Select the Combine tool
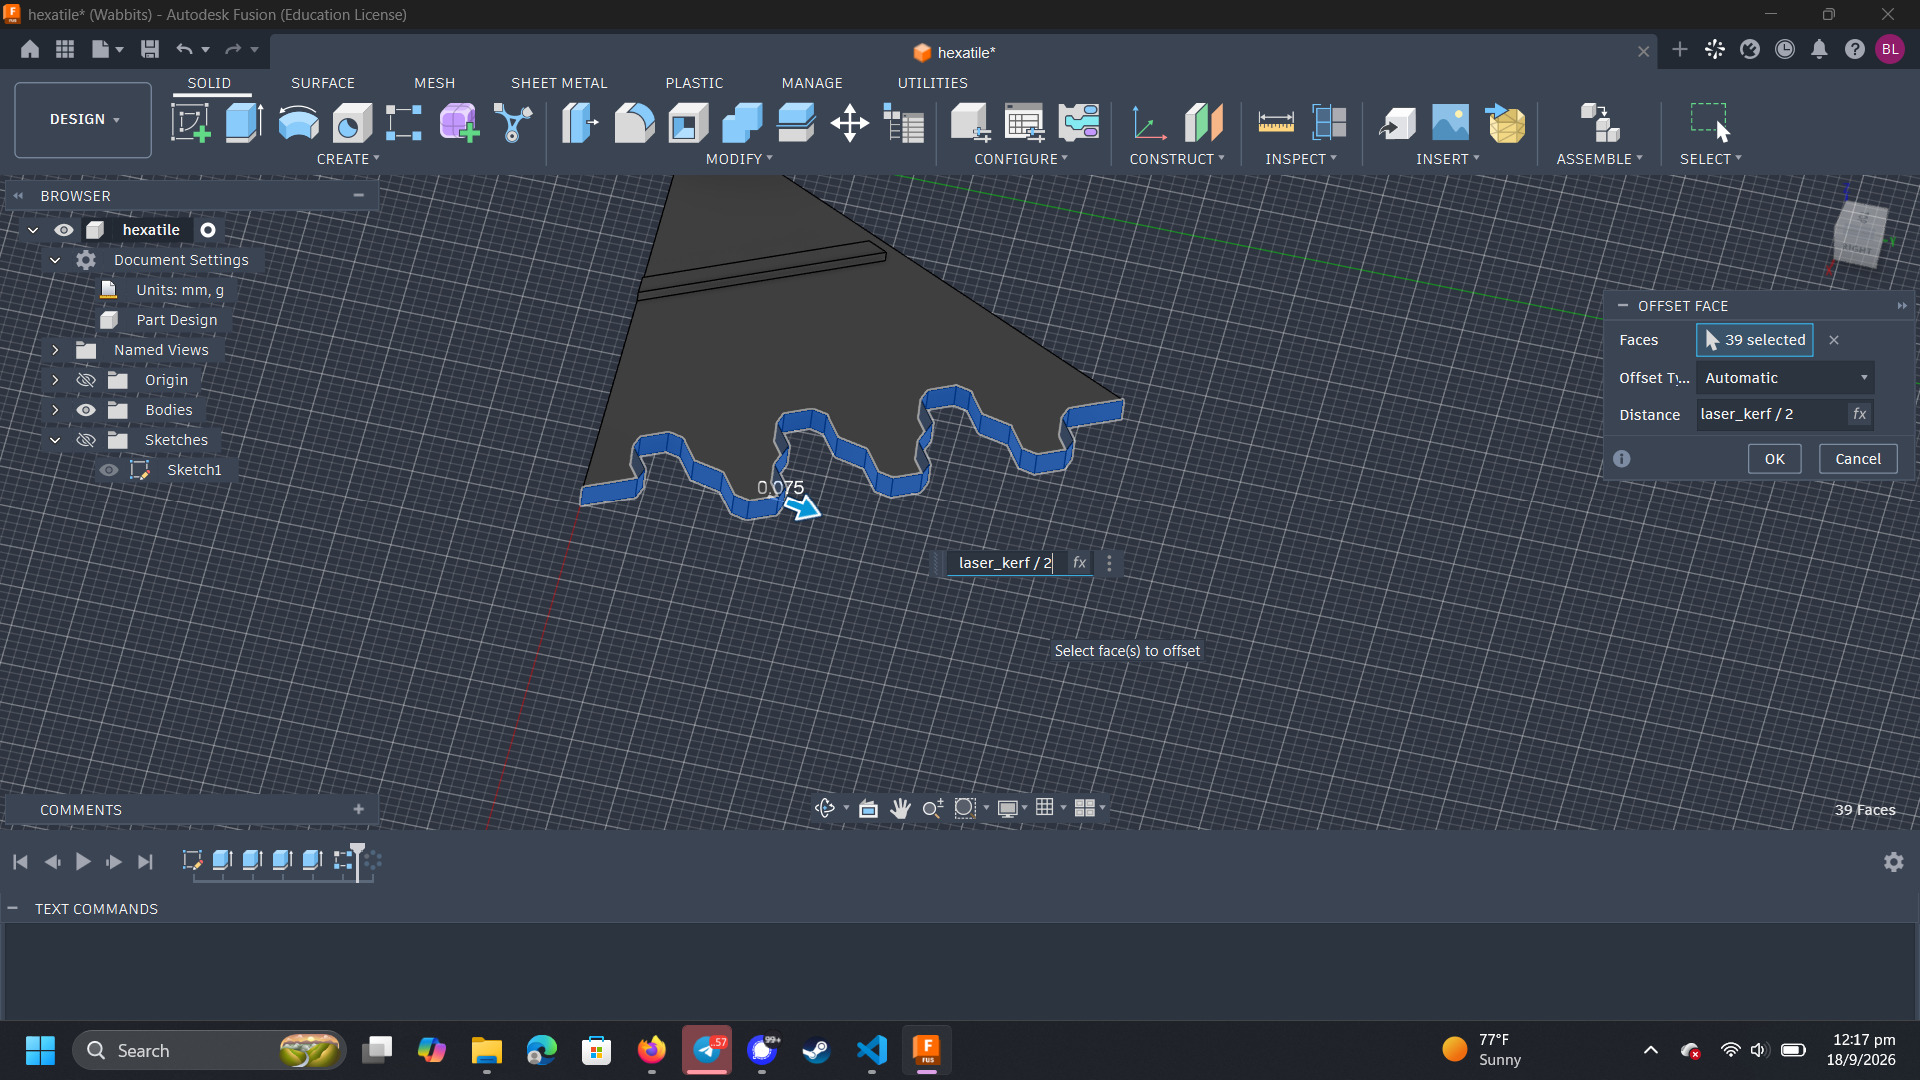 pos(742,123)
